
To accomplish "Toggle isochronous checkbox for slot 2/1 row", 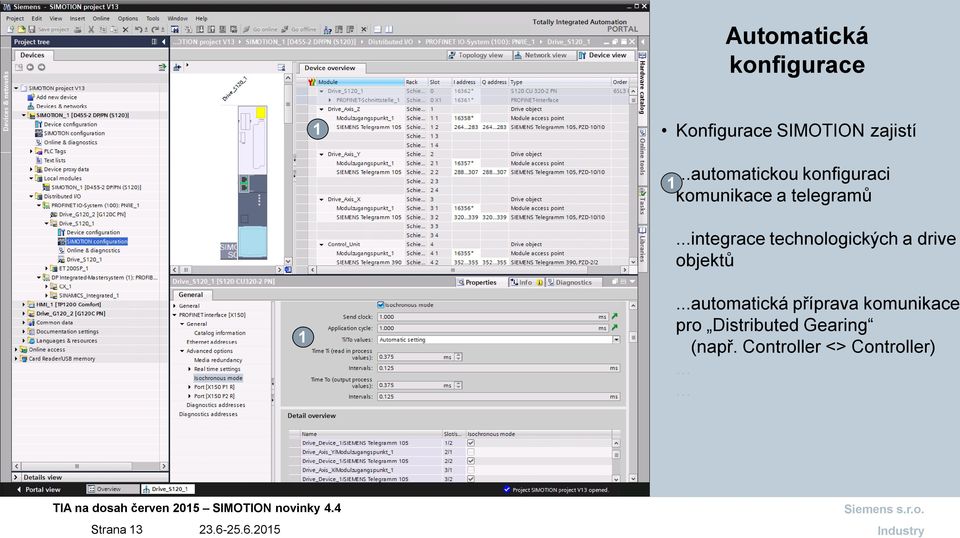I will 471,452.
